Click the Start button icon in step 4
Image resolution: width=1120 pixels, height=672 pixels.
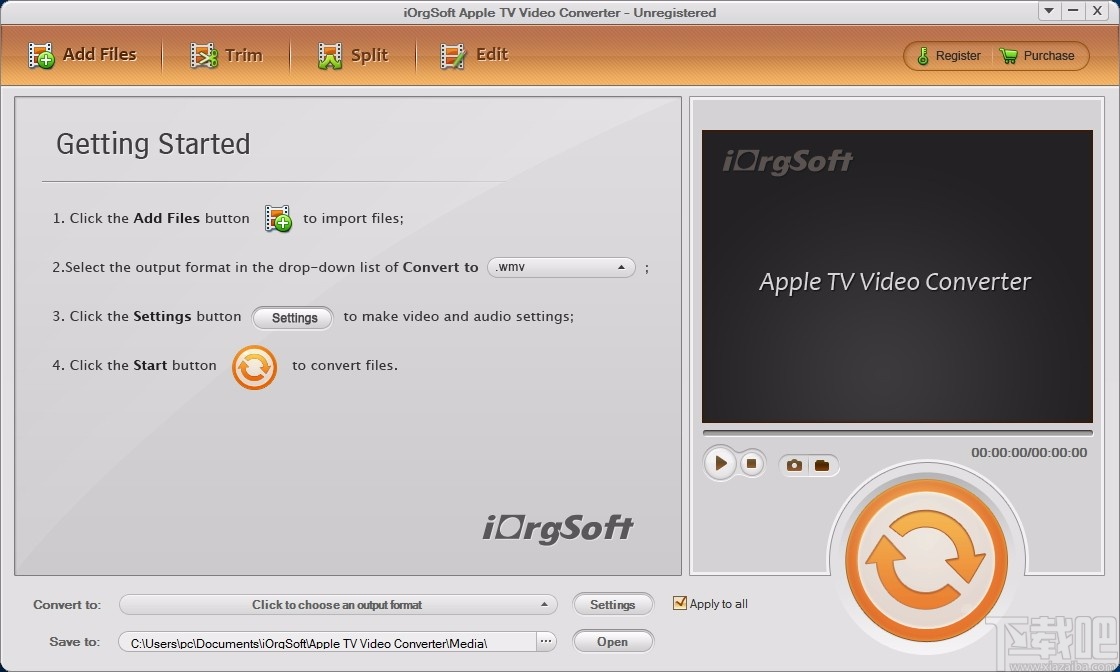pos(254,368)
